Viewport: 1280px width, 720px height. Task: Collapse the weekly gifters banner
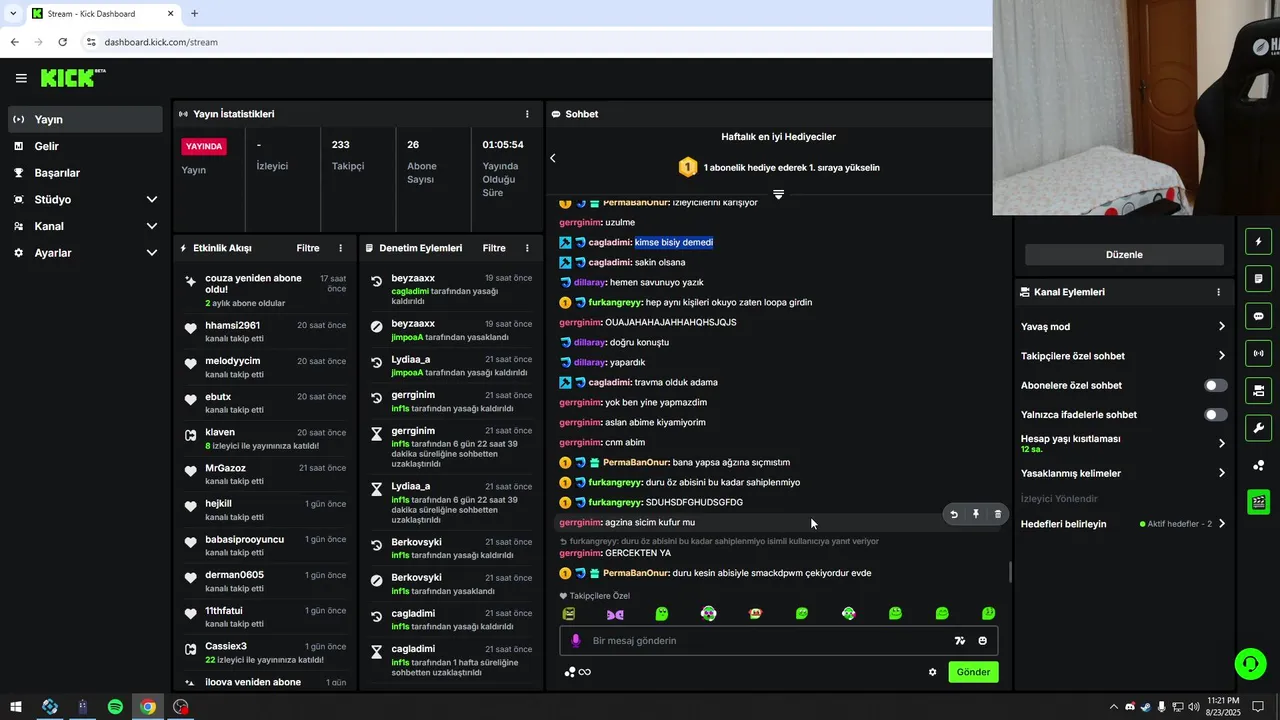pyautogui.click(x=778, y=194)
